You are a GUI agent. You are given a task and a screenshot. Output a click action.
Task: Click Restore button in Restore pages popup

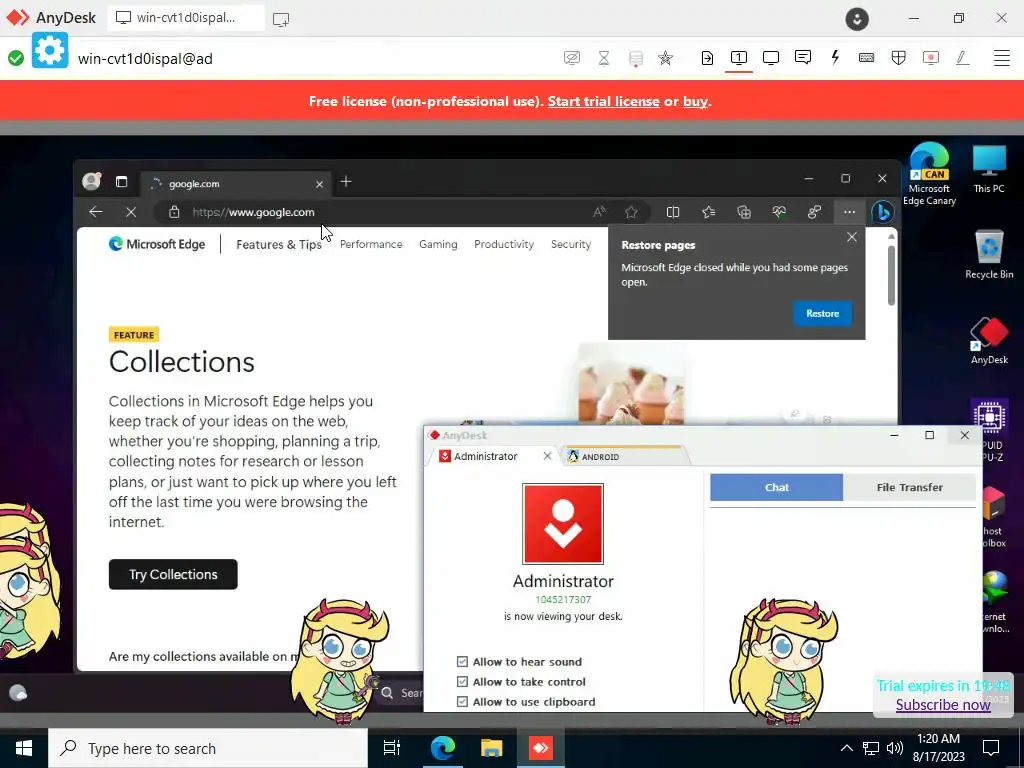pyautogui.click(x=822, y=313)
